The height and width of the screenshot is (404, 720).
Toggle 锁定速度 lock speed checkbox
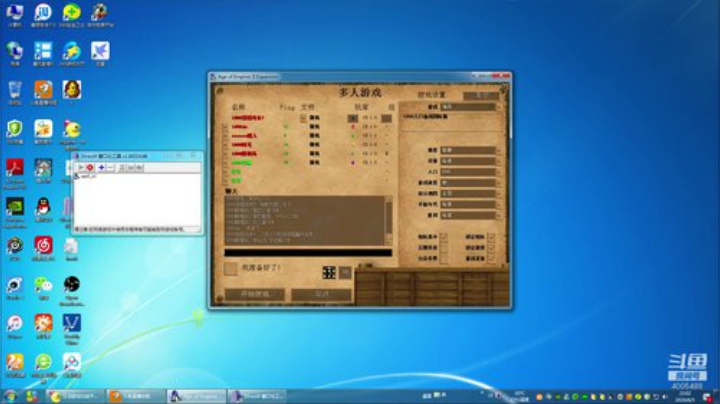point(491,248)
